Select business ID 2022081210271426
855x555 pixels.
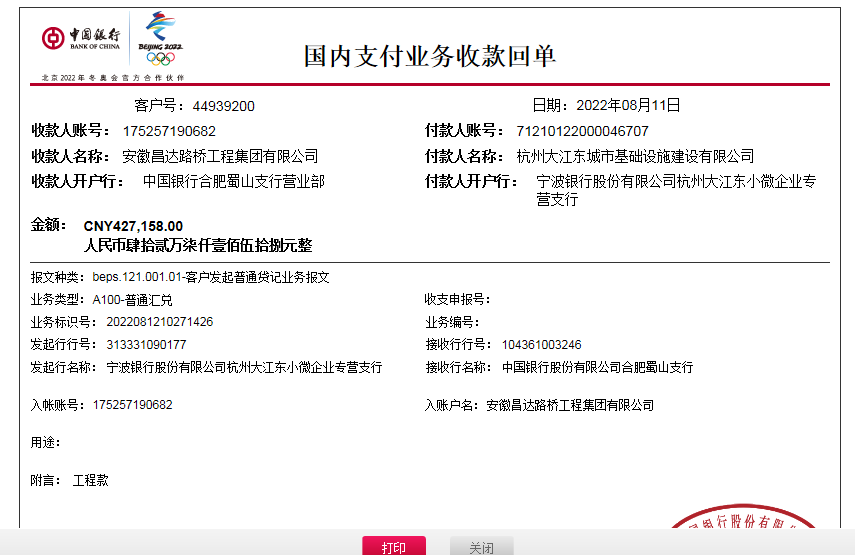(153, 322)
